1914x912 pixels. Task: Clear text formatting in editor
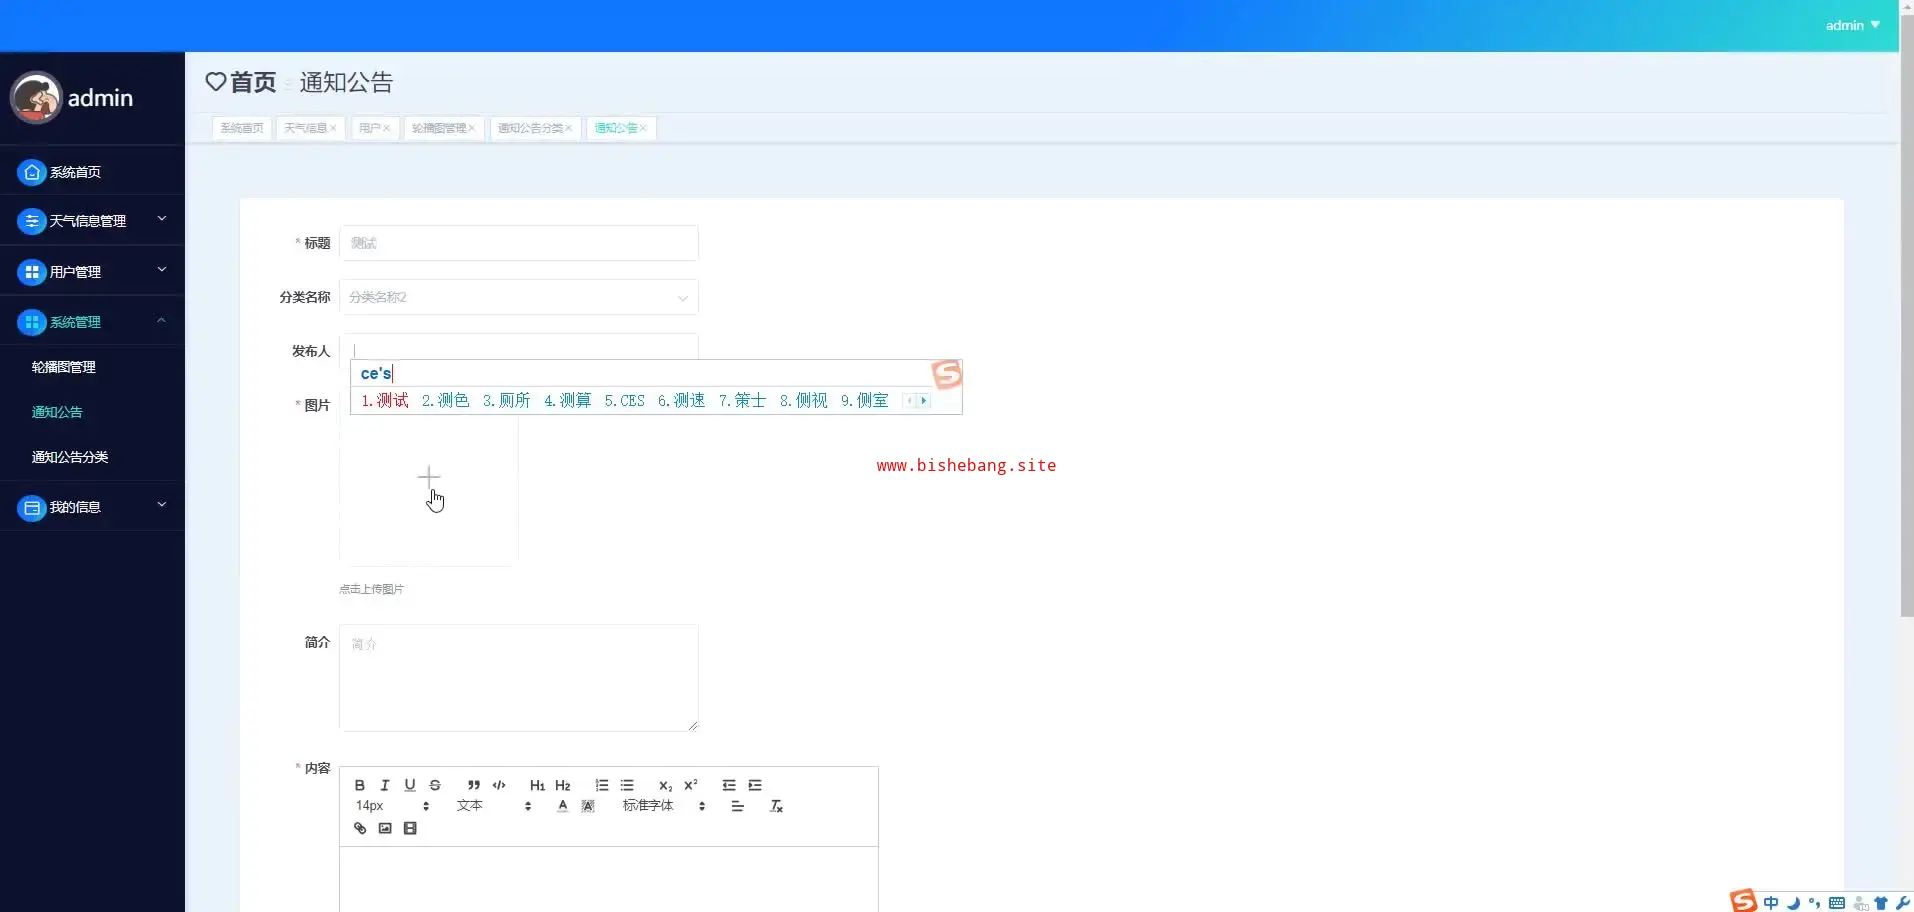pos(776,806)
